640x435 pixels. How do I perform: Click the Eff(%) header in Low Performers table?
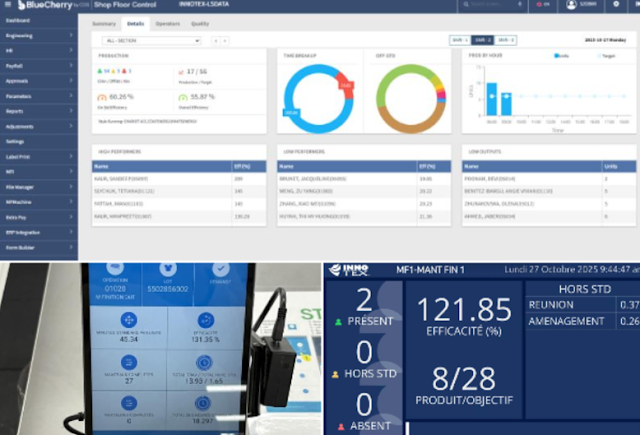click(x=433, y=166)
